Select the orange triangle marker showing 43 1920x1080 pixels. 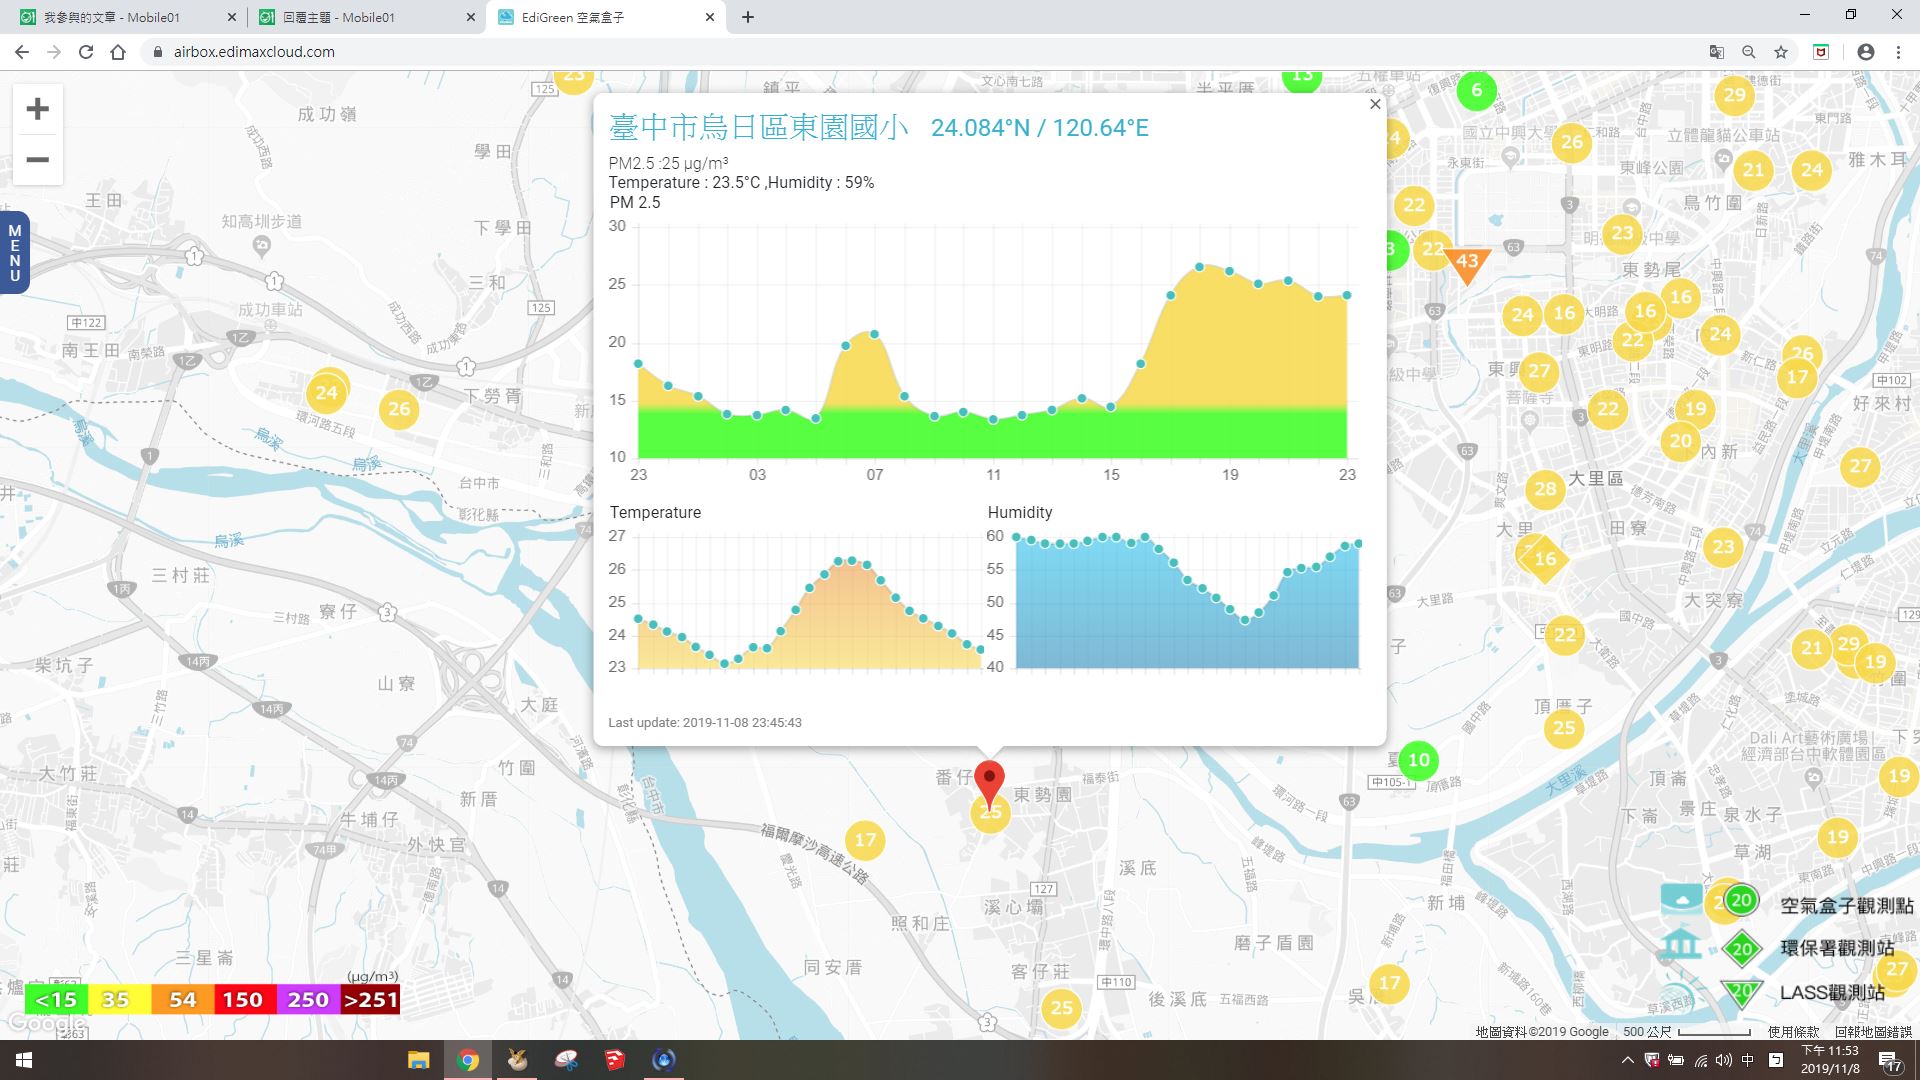[1467, 264]
